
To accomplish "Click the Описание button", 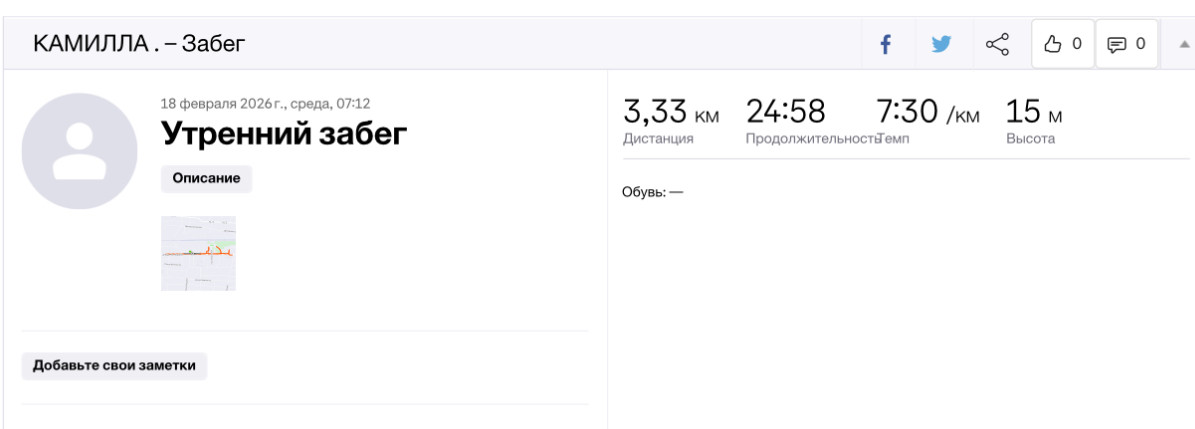I will [x=206, y=178].
